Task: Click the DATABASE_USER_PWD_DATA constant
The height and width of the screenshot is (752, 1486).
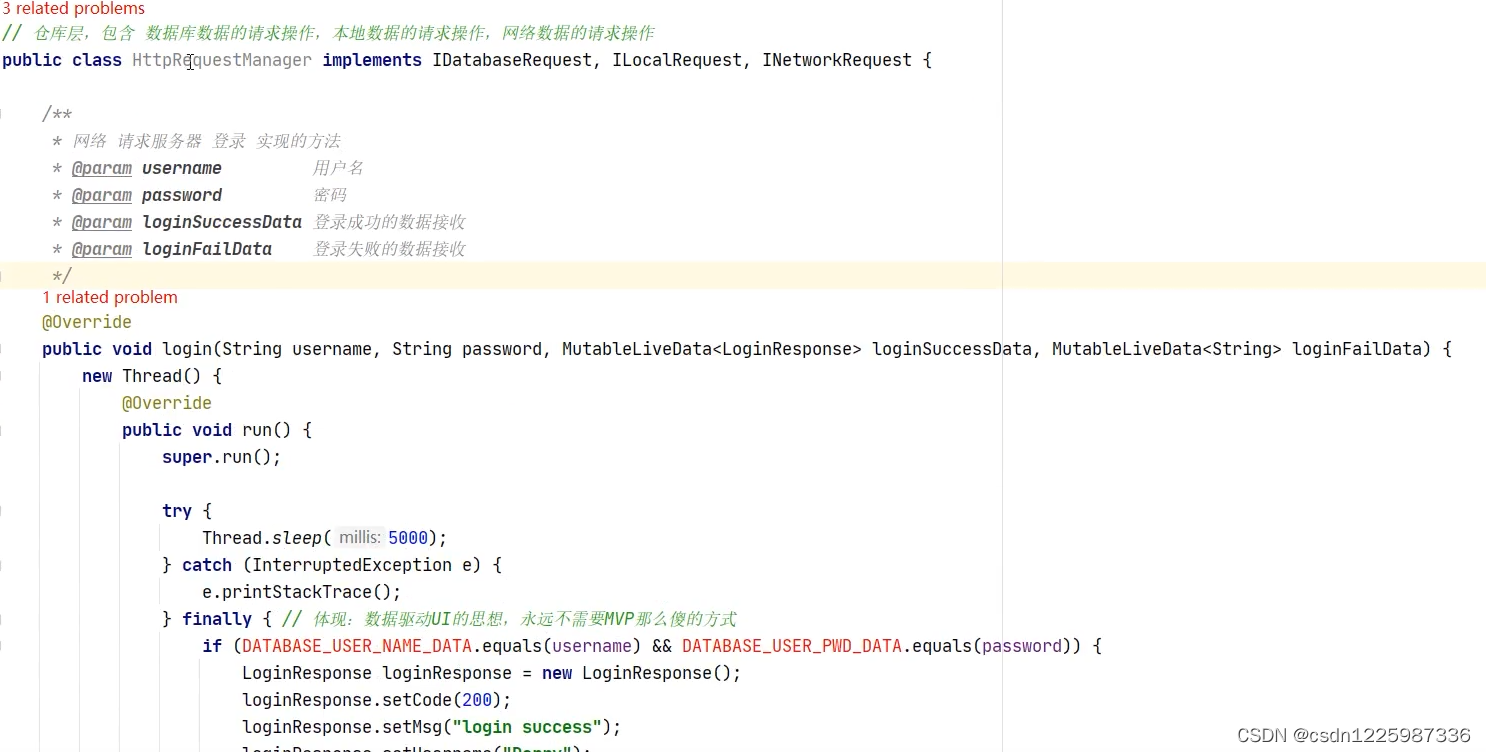Action: (792, 646)
